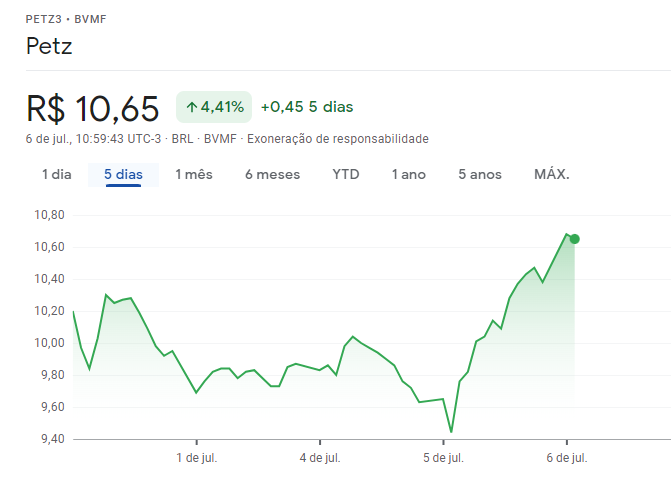Click the green dot at chart's end
671x484 pixels.
(574, 239)
